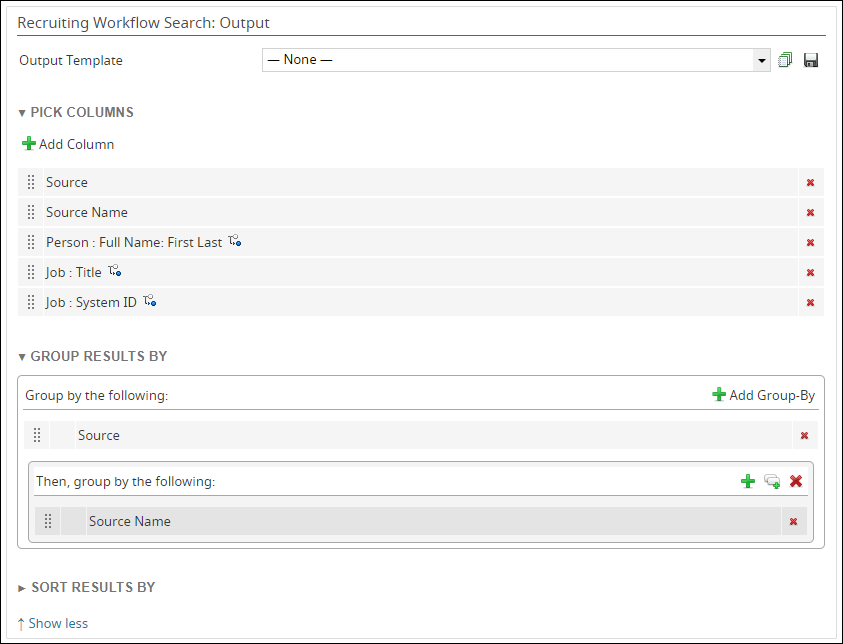Click the Show less link
843x644 pixels.
point(53,624)
